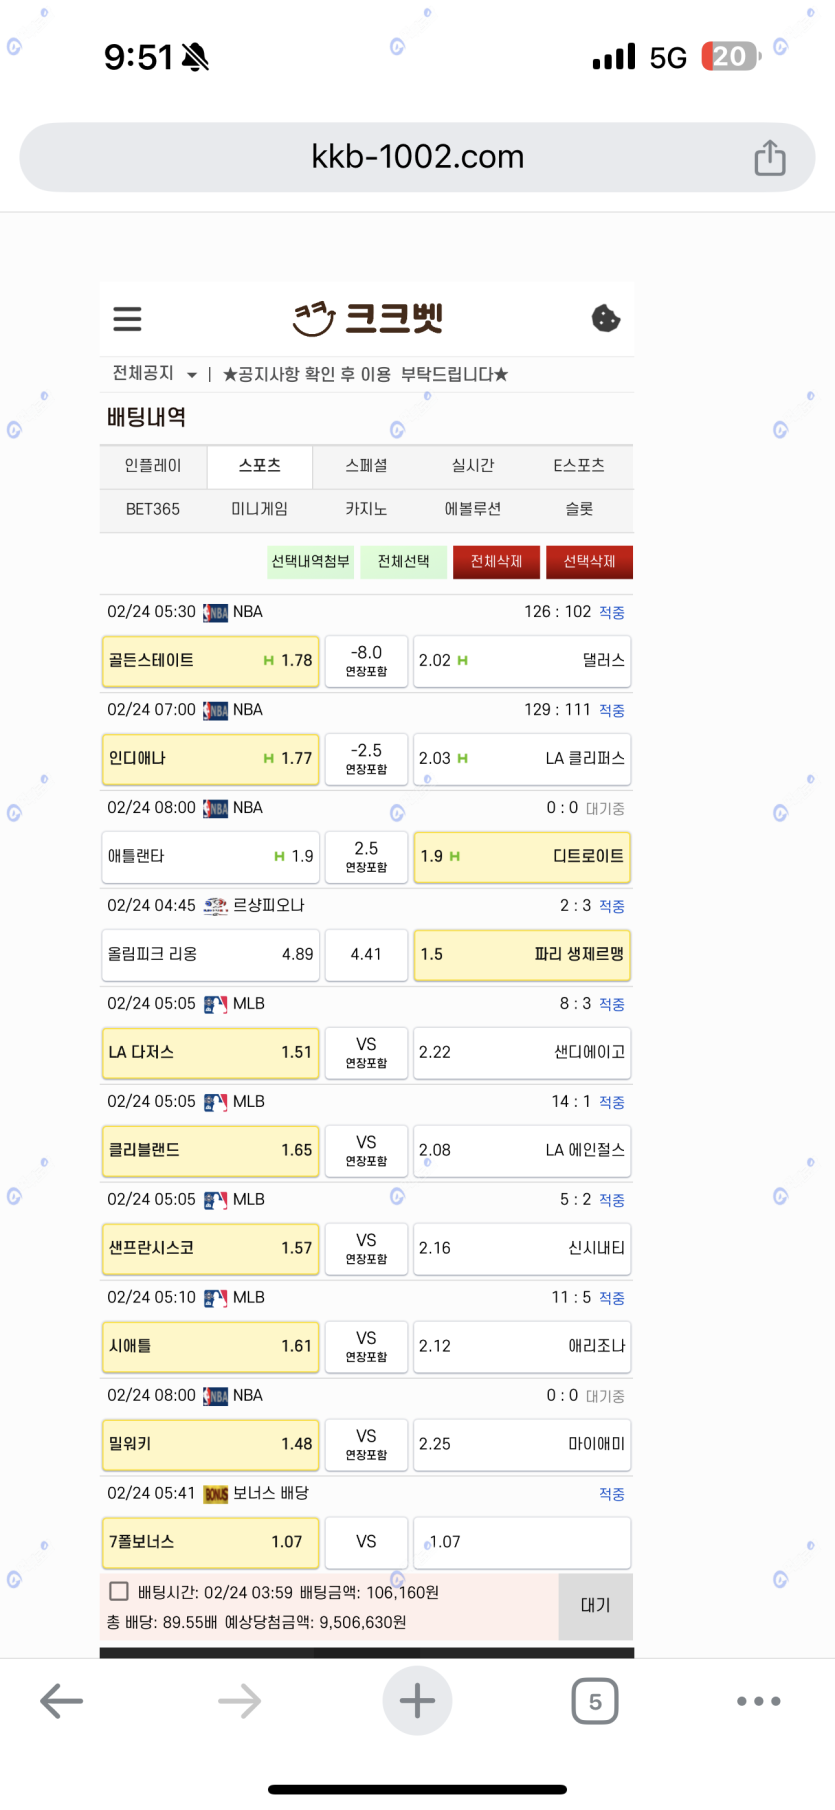Select the 스포츠 tab
This screenshot has width=835, height=1810.
(x=260, y=466)
